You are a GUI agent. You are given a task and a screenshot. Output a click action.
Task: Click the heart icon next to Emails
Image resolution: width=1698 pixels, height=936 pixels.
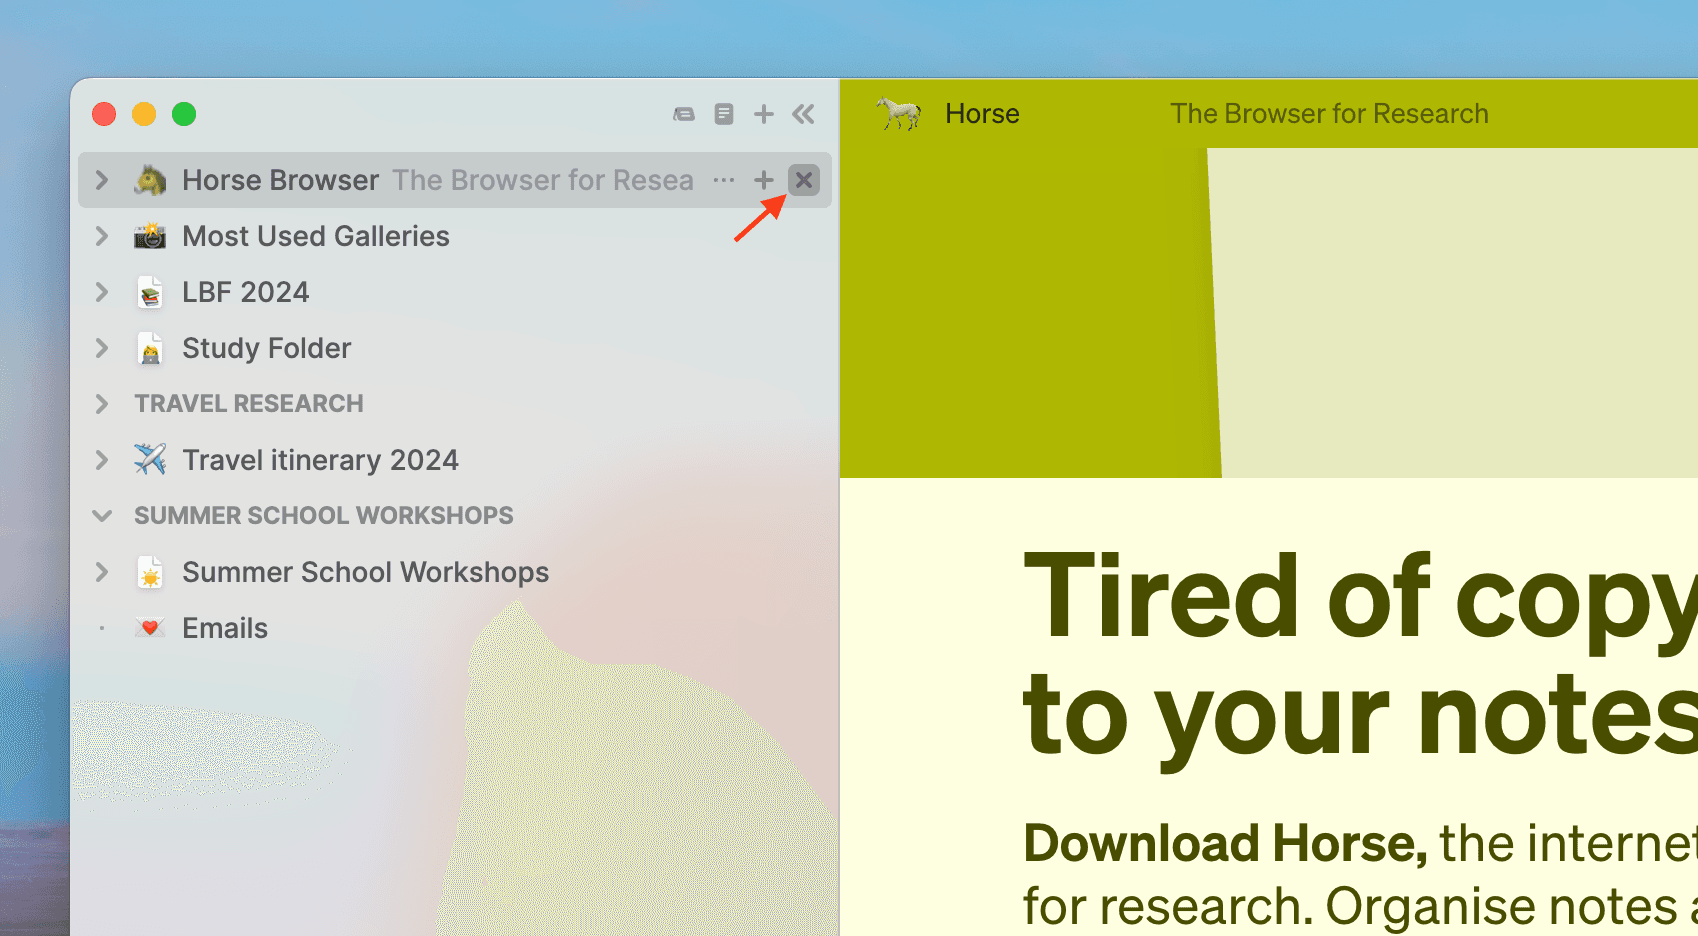point(150,627)
